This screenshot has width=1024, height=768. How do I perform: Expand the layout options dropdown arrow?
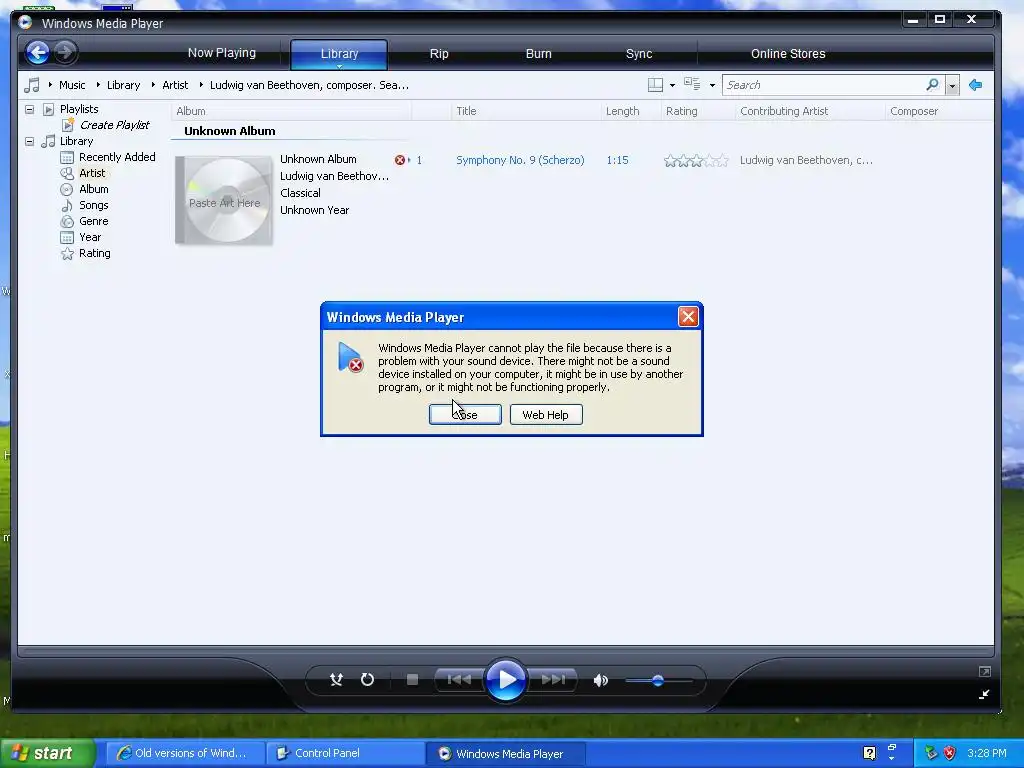tap(672, 86)
